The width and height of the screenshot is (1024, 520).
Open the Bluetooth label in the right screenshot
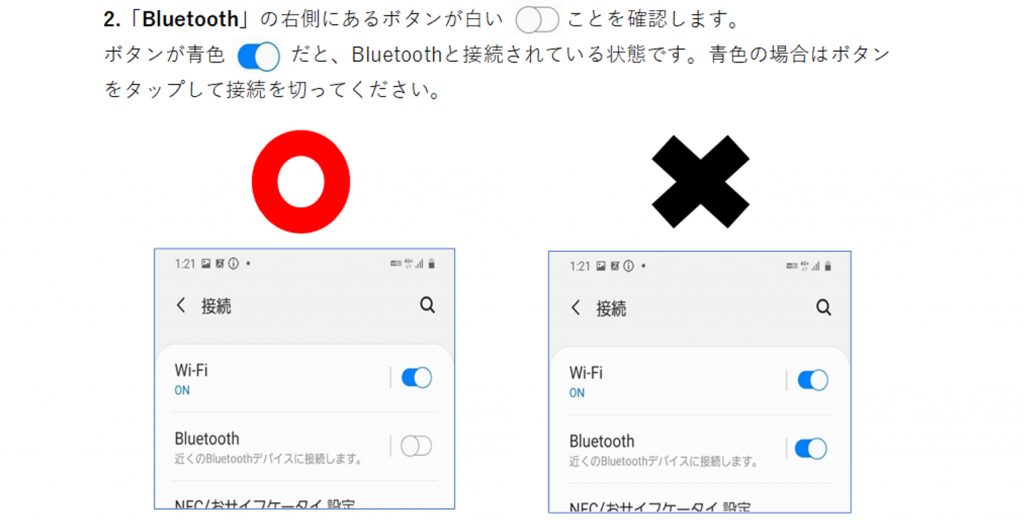tap(601, 441)
